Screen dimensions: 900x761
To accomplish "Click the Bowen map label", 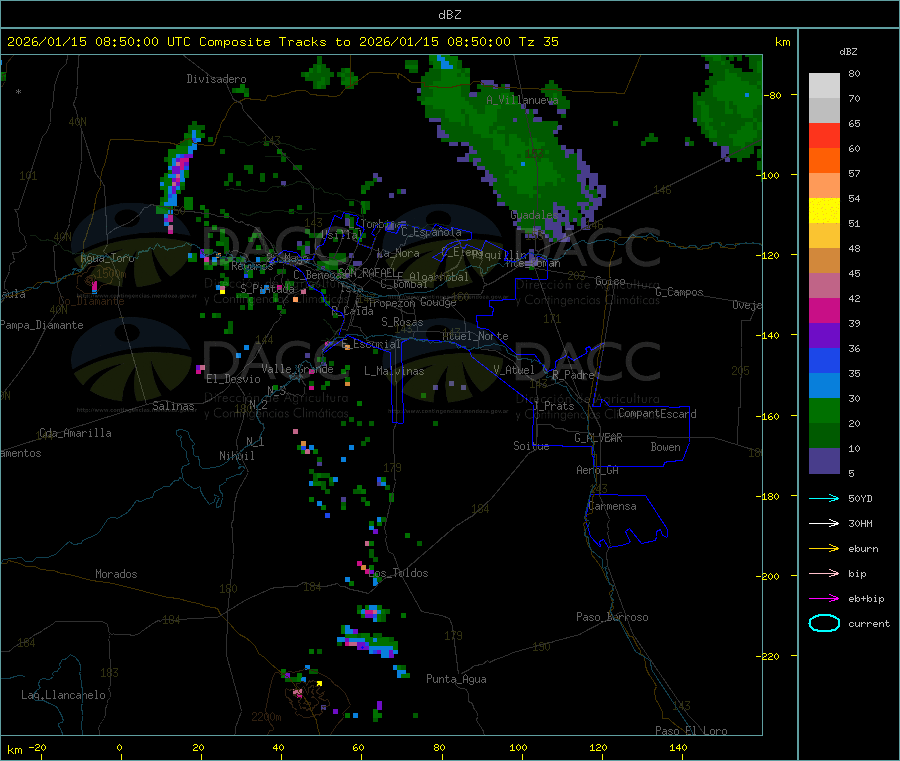I will pyautogui.click(x=665, y=447).
